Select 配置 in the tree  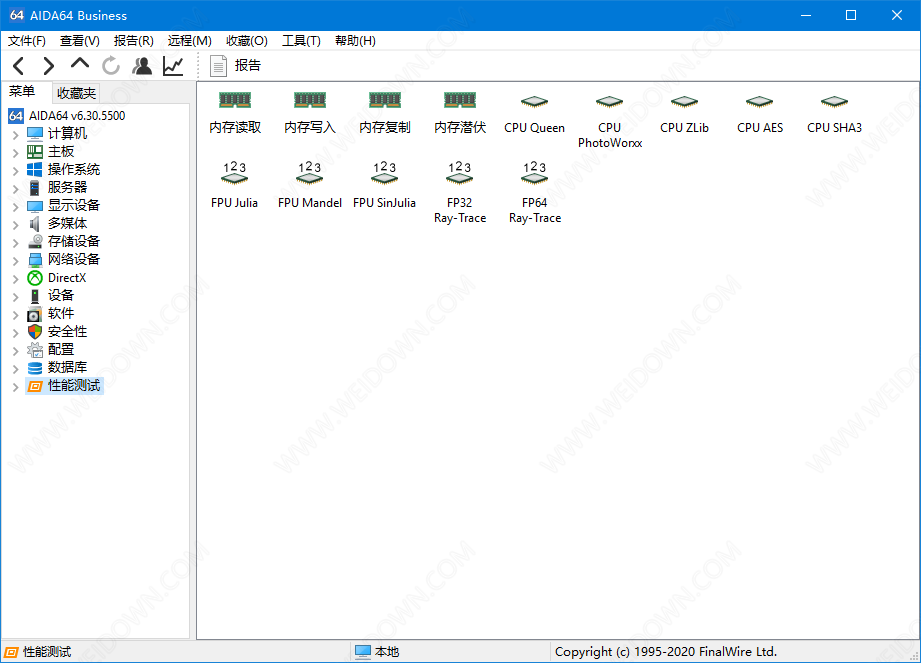click(51, 349)
